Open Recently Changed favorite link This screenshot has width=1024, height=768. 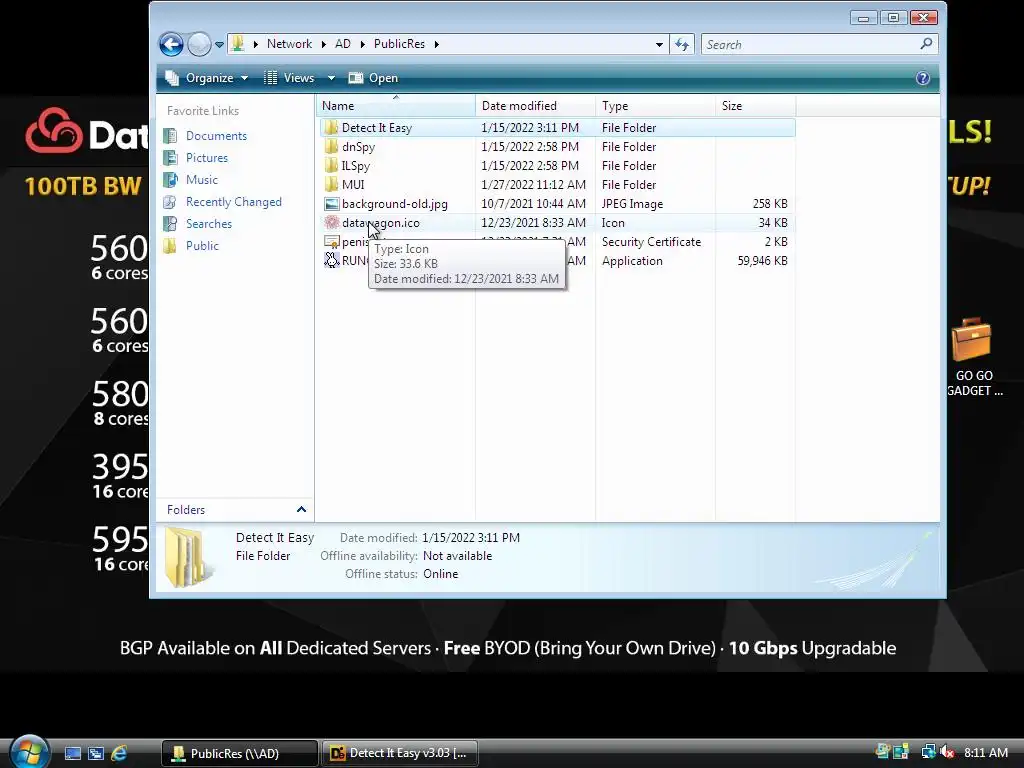(234, 202)
